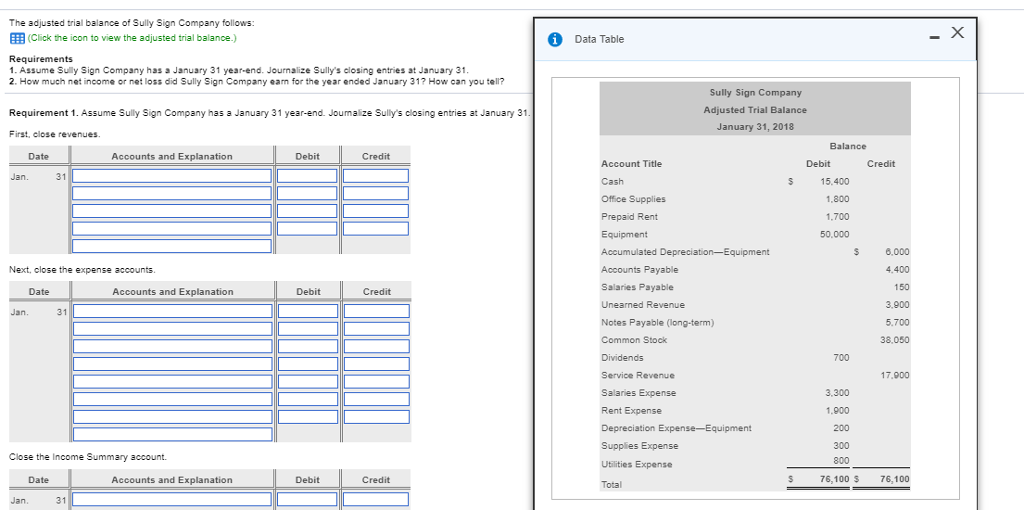Open the adjusted trial balance table icon

(17, 38)
